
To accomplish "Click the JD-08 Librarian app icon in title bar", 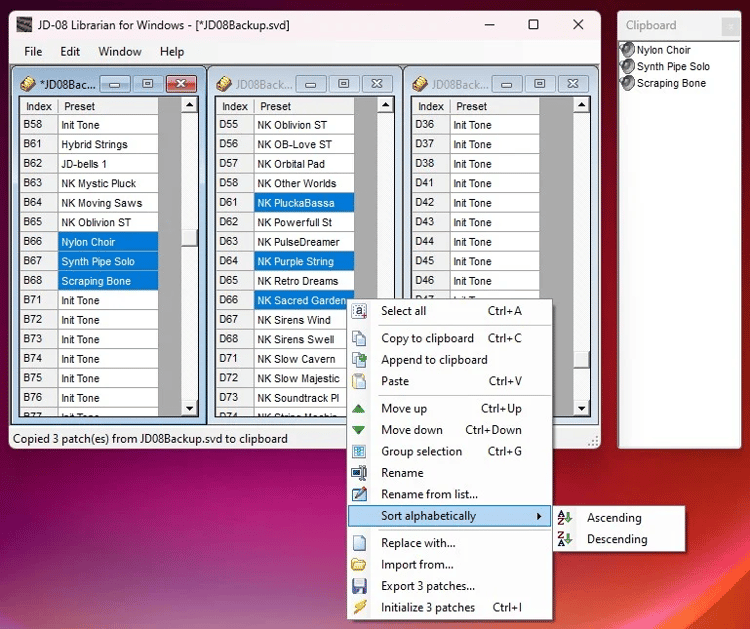I will click(24, 25).
